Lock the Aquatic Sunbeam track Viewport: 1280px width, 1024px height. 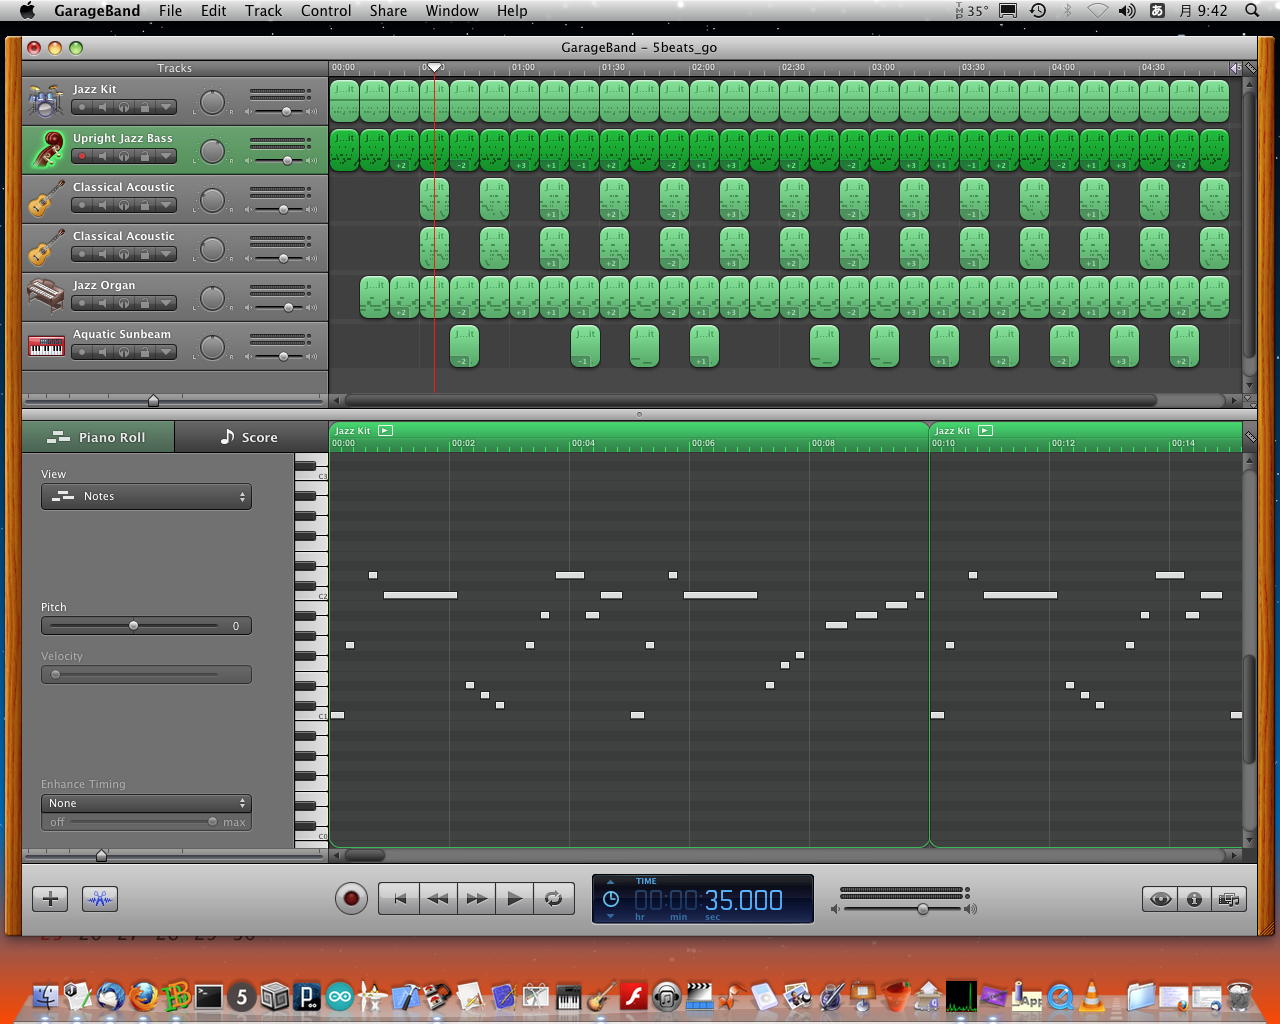point(145,352)
